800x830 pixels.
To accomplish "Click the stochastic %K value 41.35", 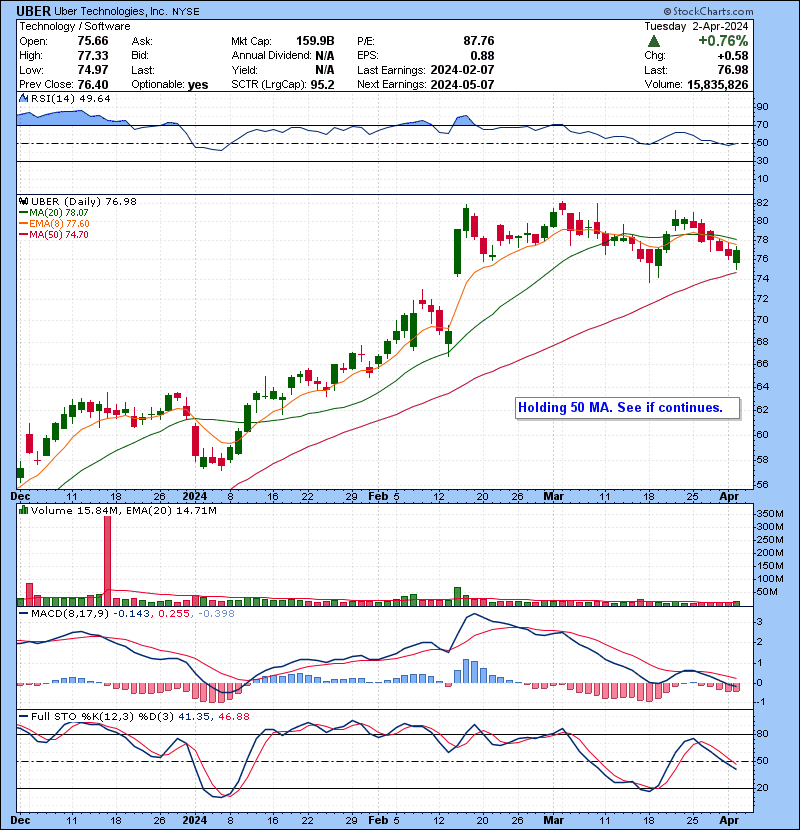I will pyautogui.click(x=194, y=717).
